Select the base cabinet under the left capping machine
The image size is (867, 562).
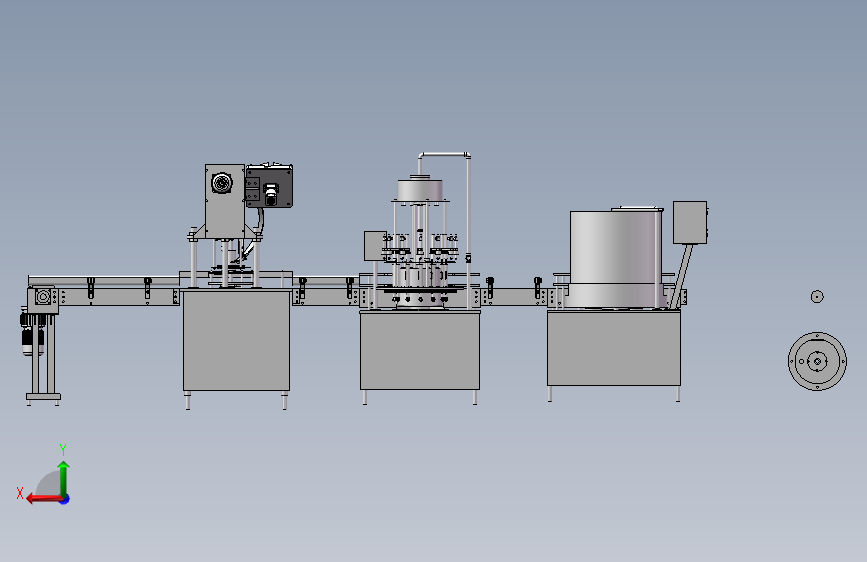(x=237, y=341)
